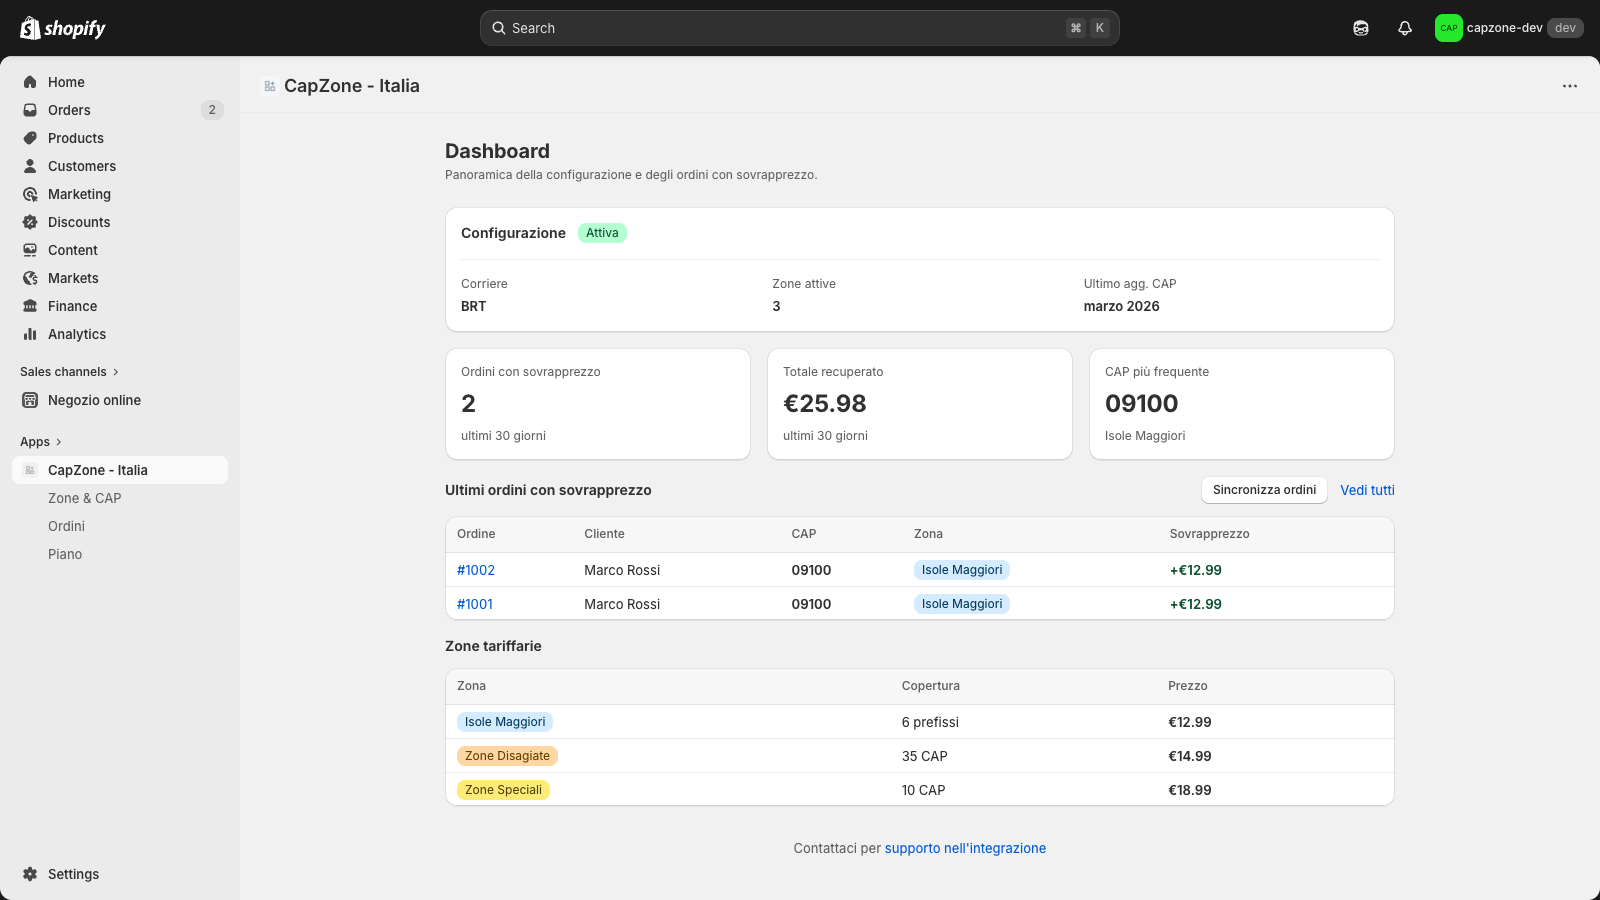Click the Isole Maggiori badge in order #1002
Viewport: 1600px width, 900px height.
click(962, 570)
